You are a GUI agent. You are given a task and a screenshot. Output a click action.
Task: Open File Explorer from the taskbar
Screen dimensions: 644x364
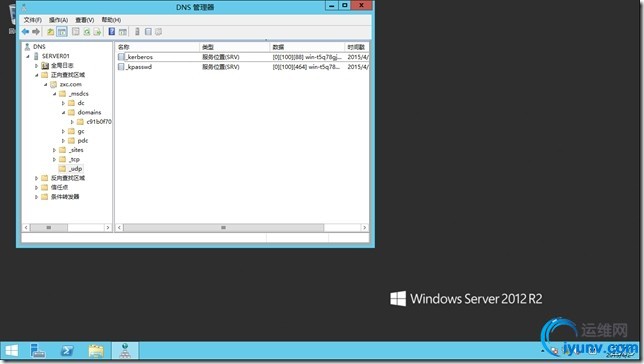tap(96, 350)
